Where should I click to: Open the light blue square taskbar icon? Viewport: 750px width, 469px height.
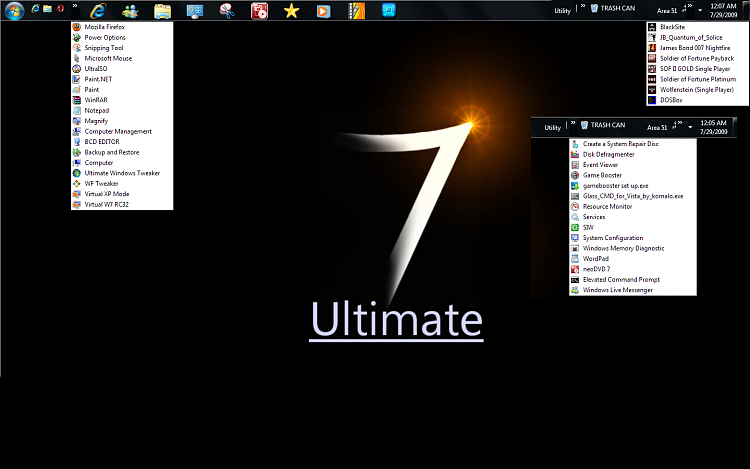(389, 10)
